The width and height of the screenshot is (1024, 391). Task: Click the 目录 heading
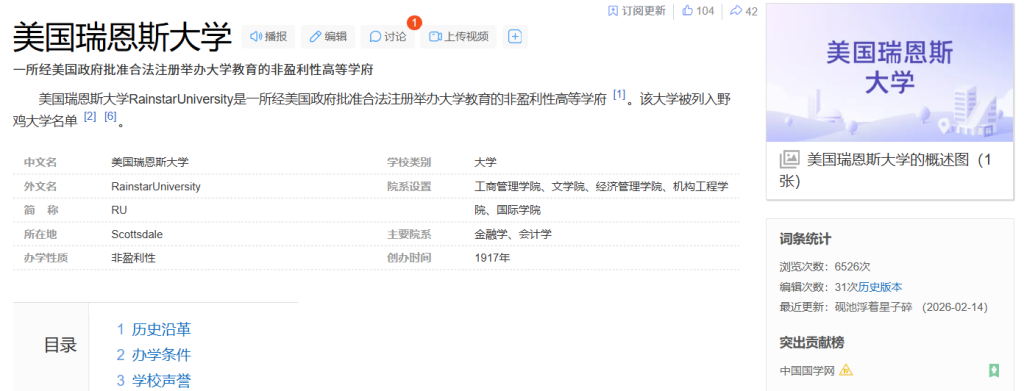tap(61, 345)
